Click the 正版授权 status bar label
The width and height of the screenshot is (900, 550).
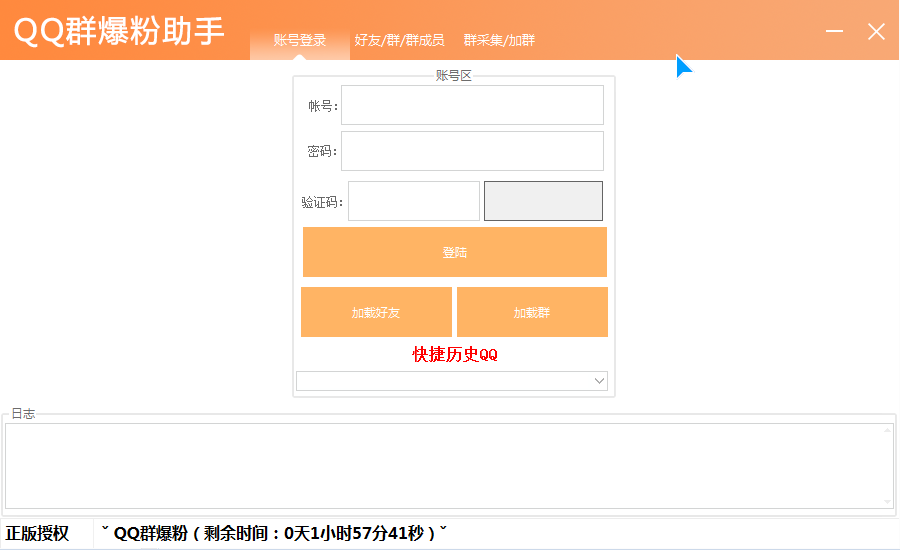[37, 534]
